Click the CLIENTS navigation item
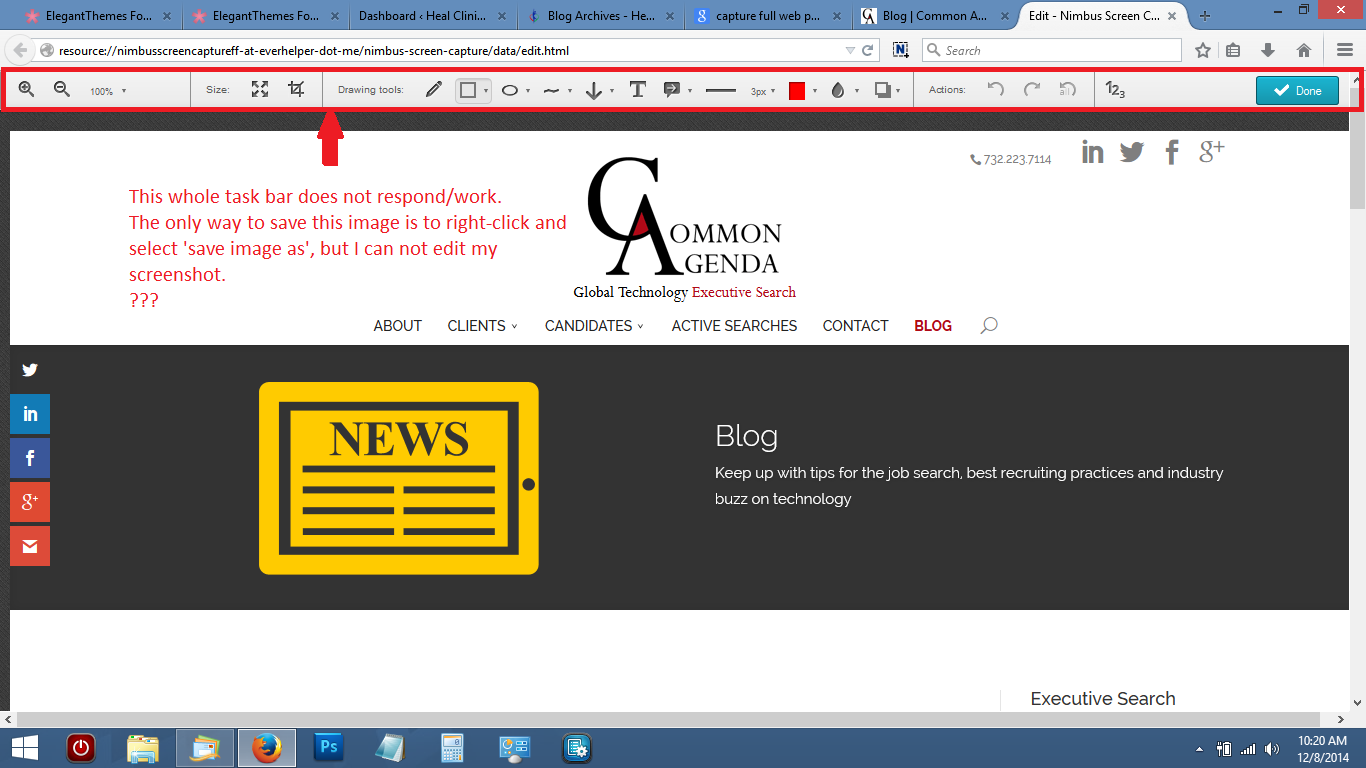The height and width of the screenshot is (768, 1366). [482, 326]
